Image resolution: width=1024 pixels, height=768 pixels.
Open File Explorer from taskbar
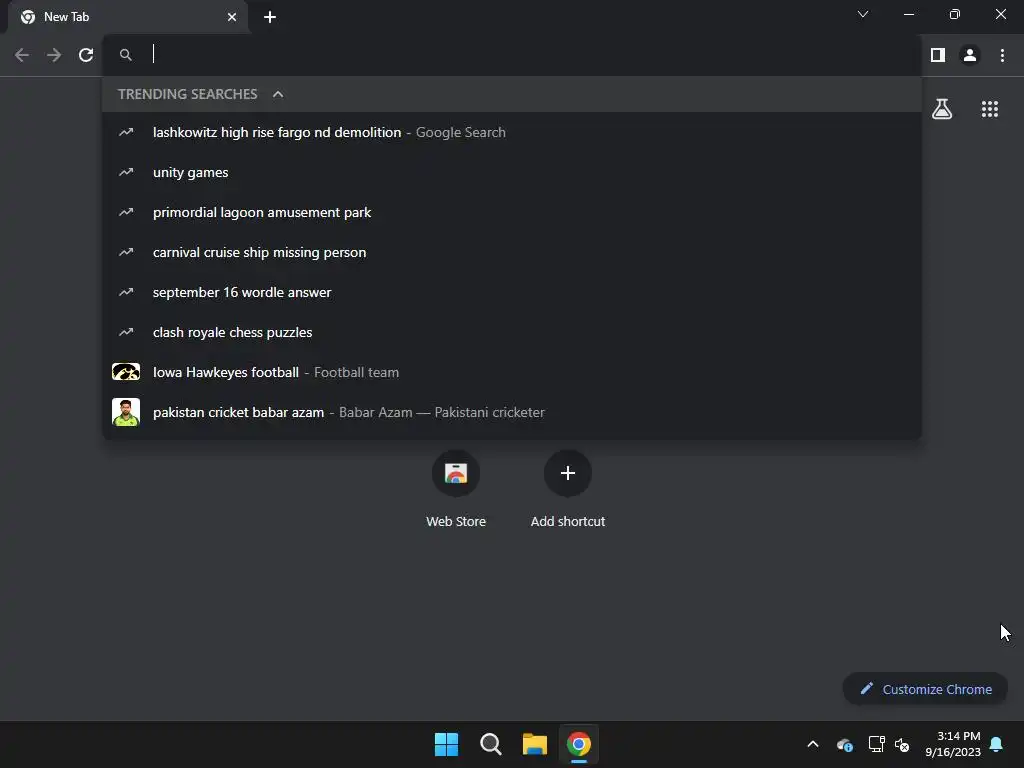(534, 744)
